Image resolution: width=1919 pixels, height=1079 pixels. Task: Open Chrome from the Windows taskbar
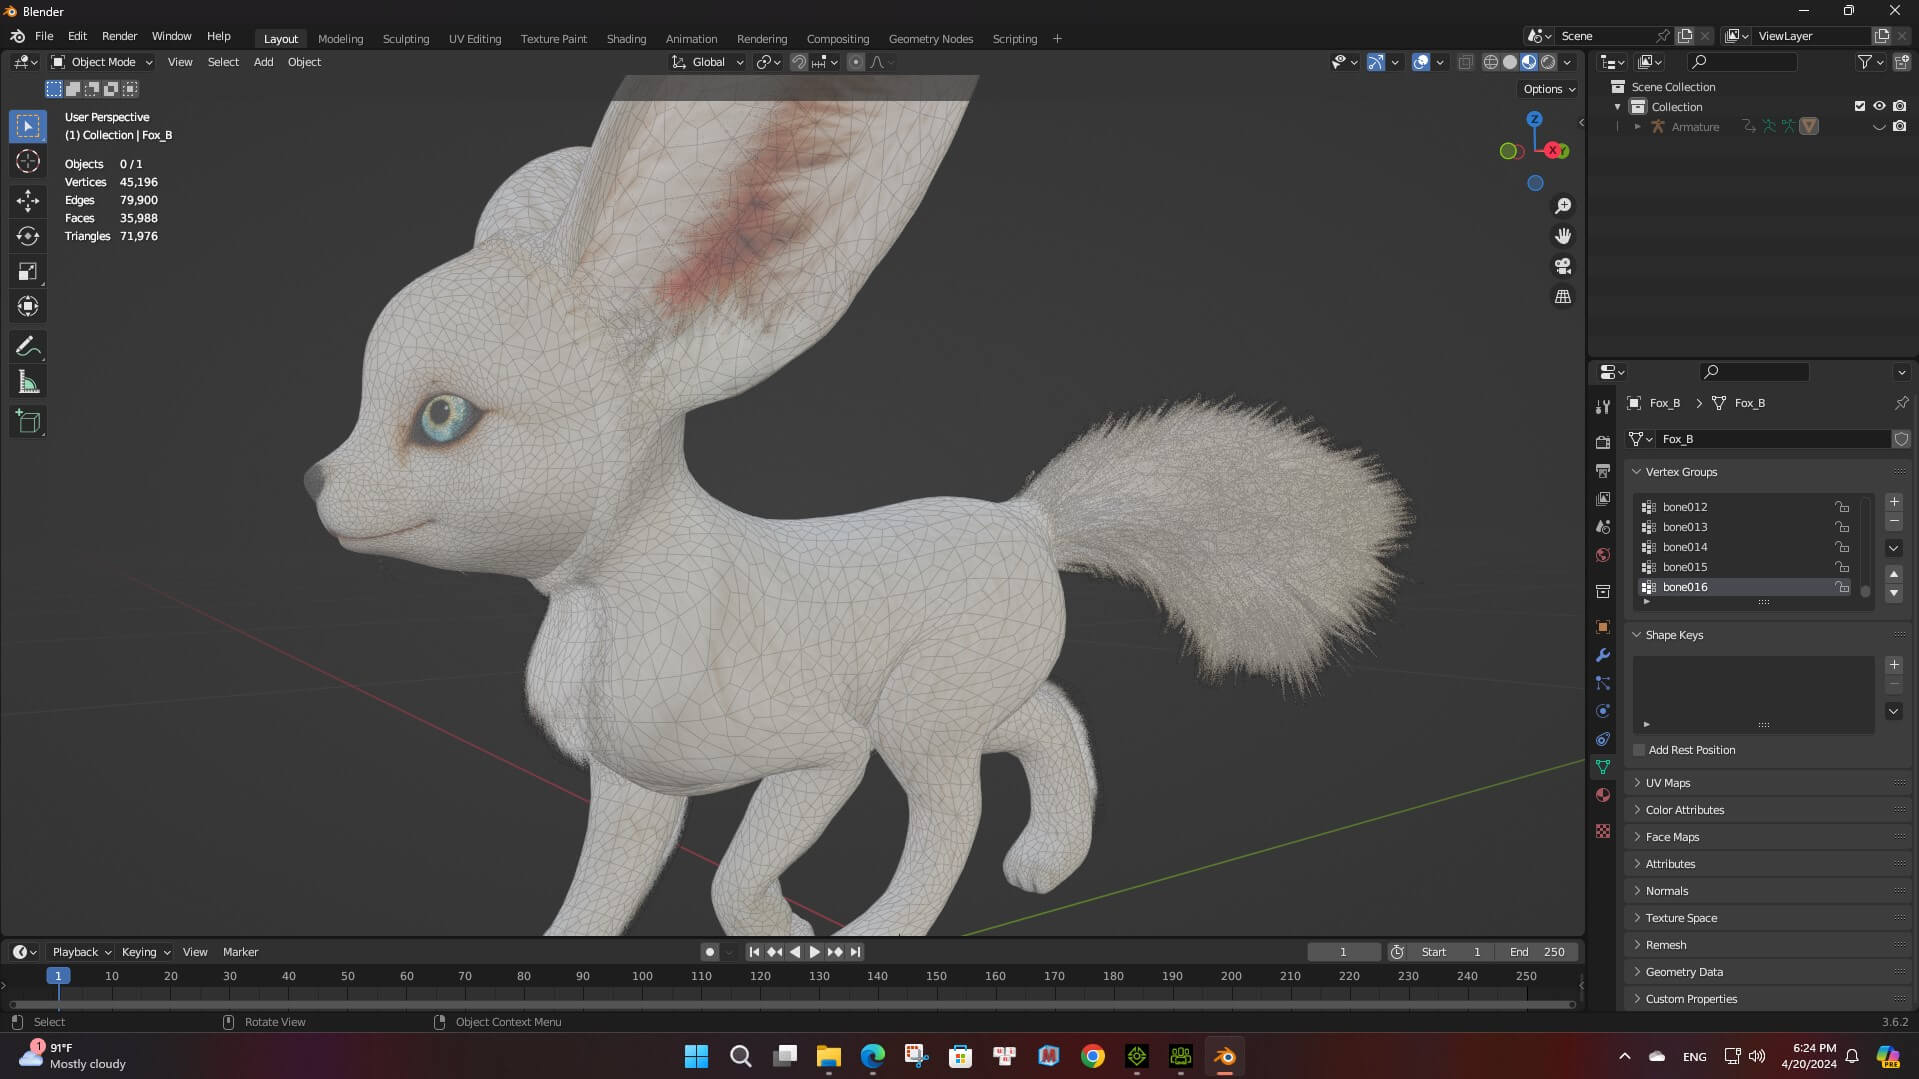[x=1092, y=1056]
